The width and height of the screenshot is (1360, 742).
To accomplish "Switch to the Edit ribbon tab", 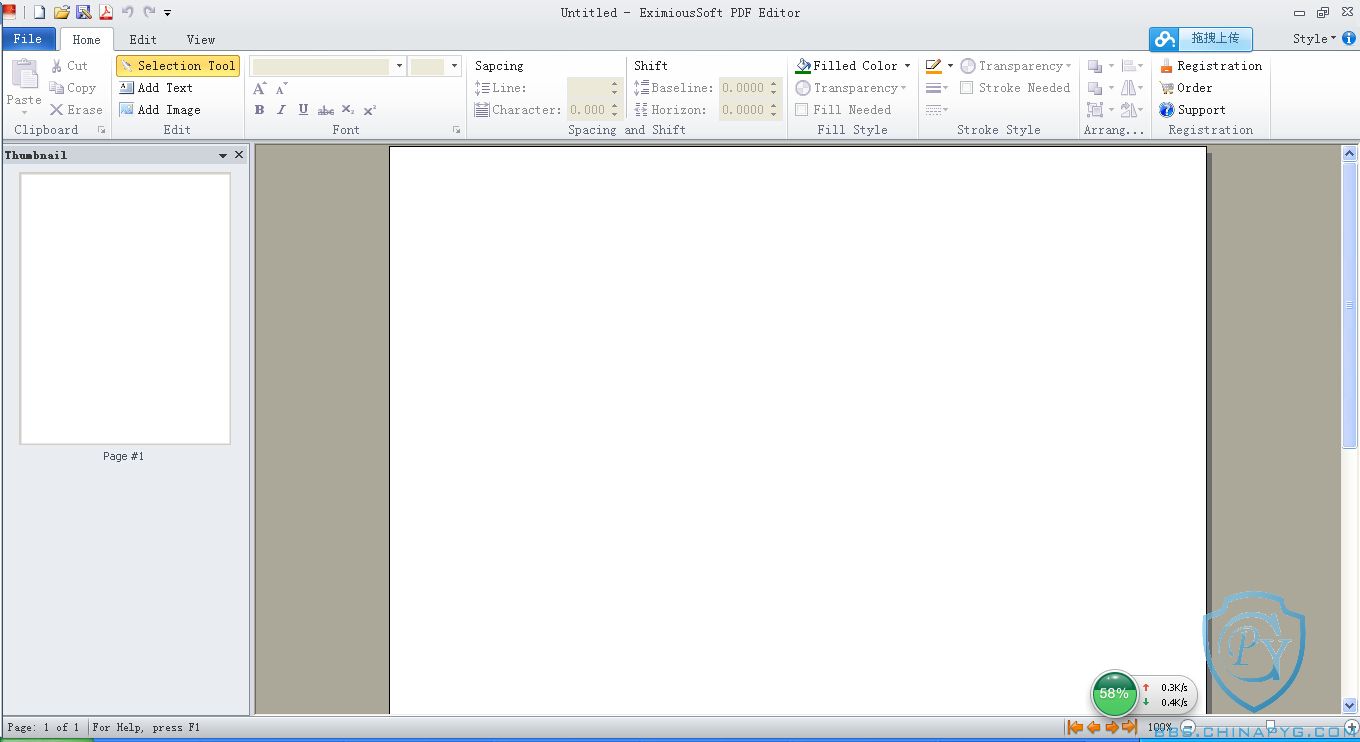I will (x=143, y=40).
